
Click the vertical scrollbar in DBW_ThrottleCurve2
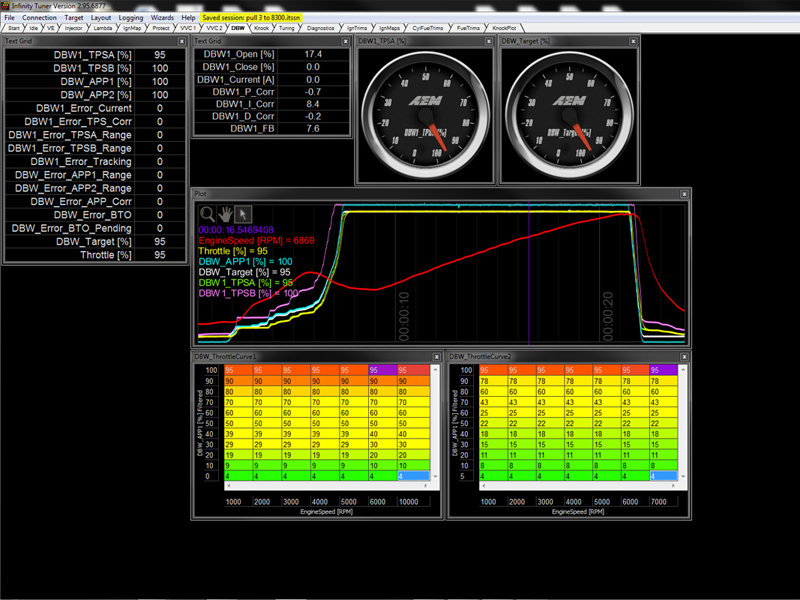[x=683, y=423]
